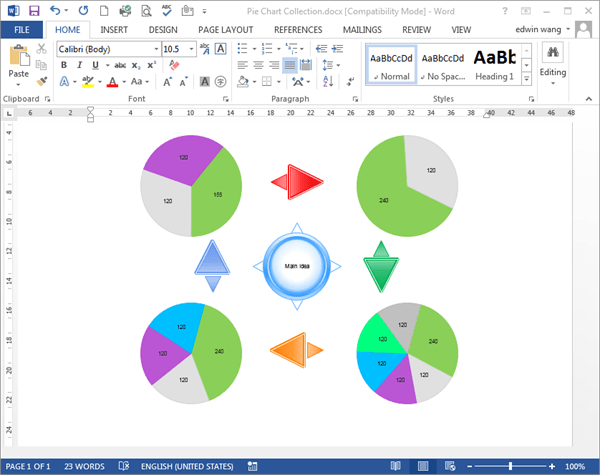Select the Main Idea center circle shape
The width and height of the screenshot is (600, 475).
click(x=297, y=266)
